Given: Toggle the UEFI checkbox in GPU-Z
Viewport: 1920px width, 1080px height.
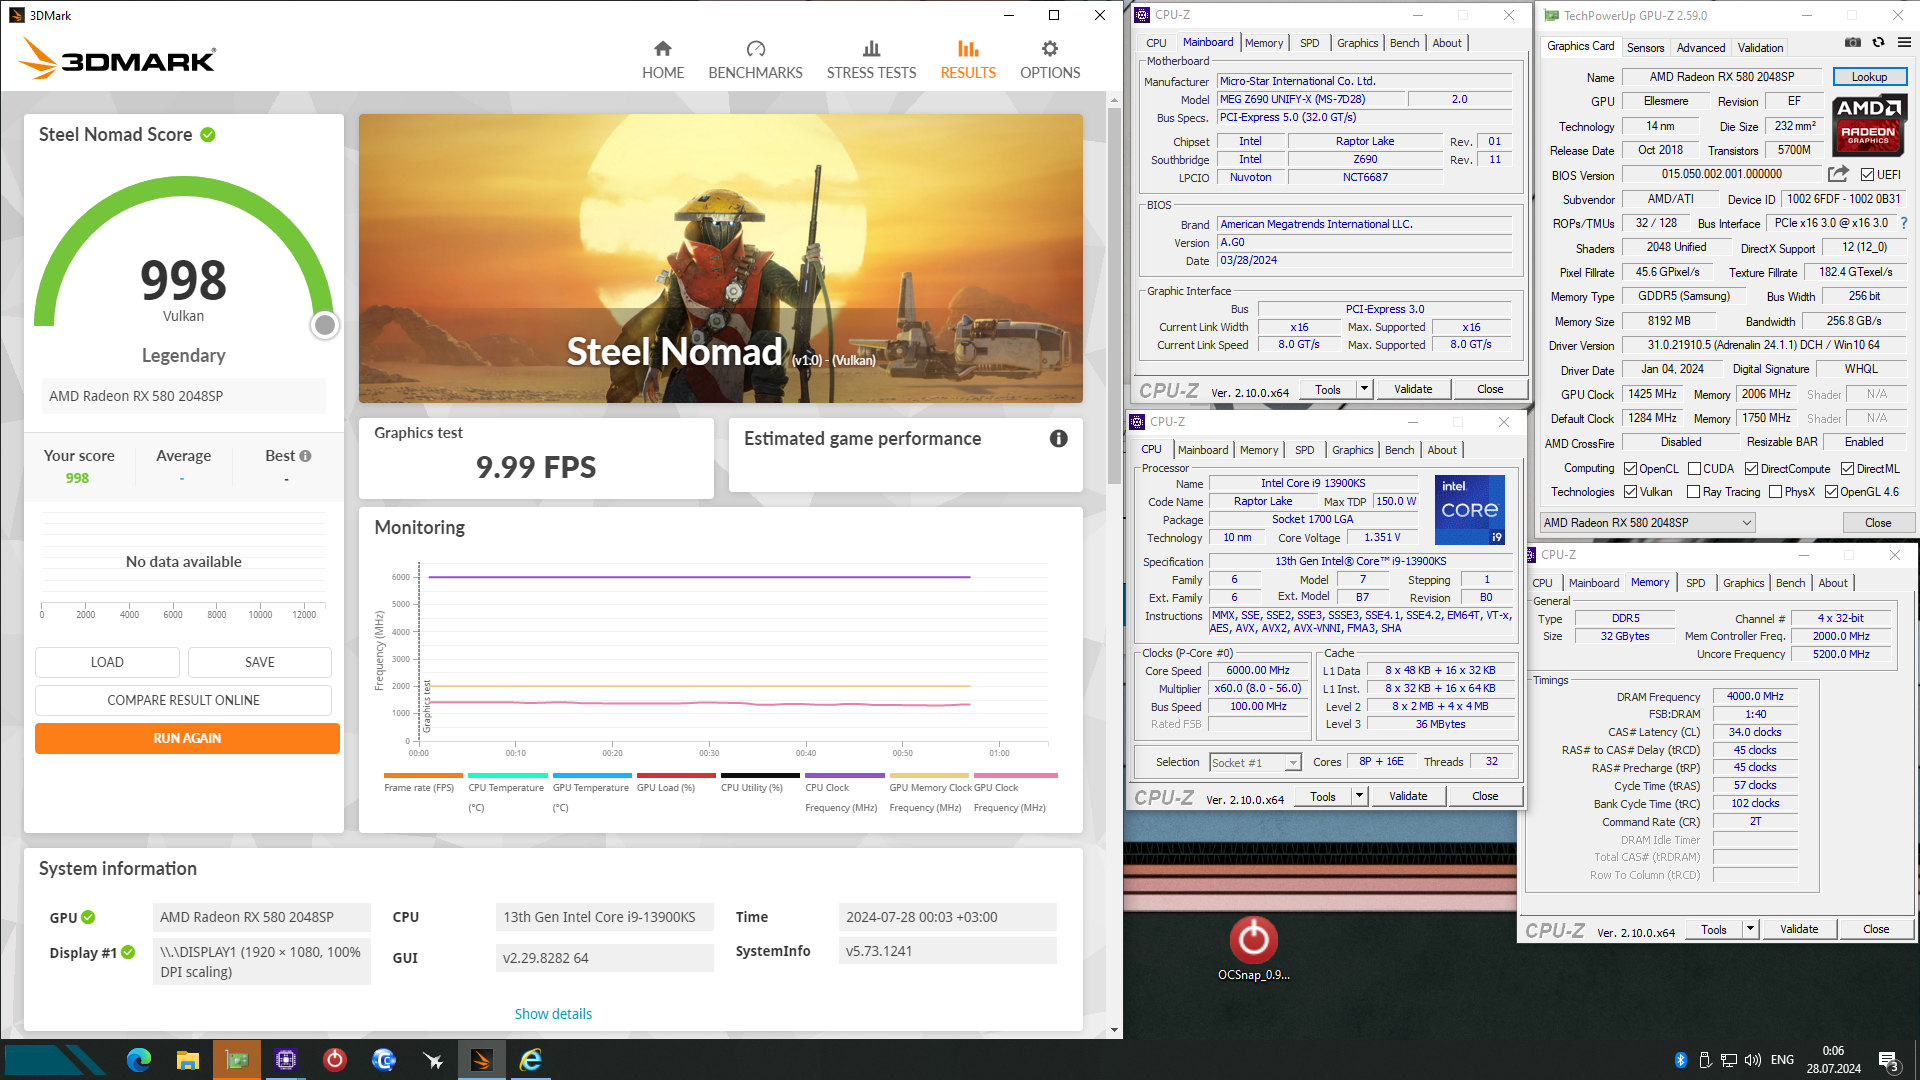Looking at the screenshot, I should tap(1867, 175).
